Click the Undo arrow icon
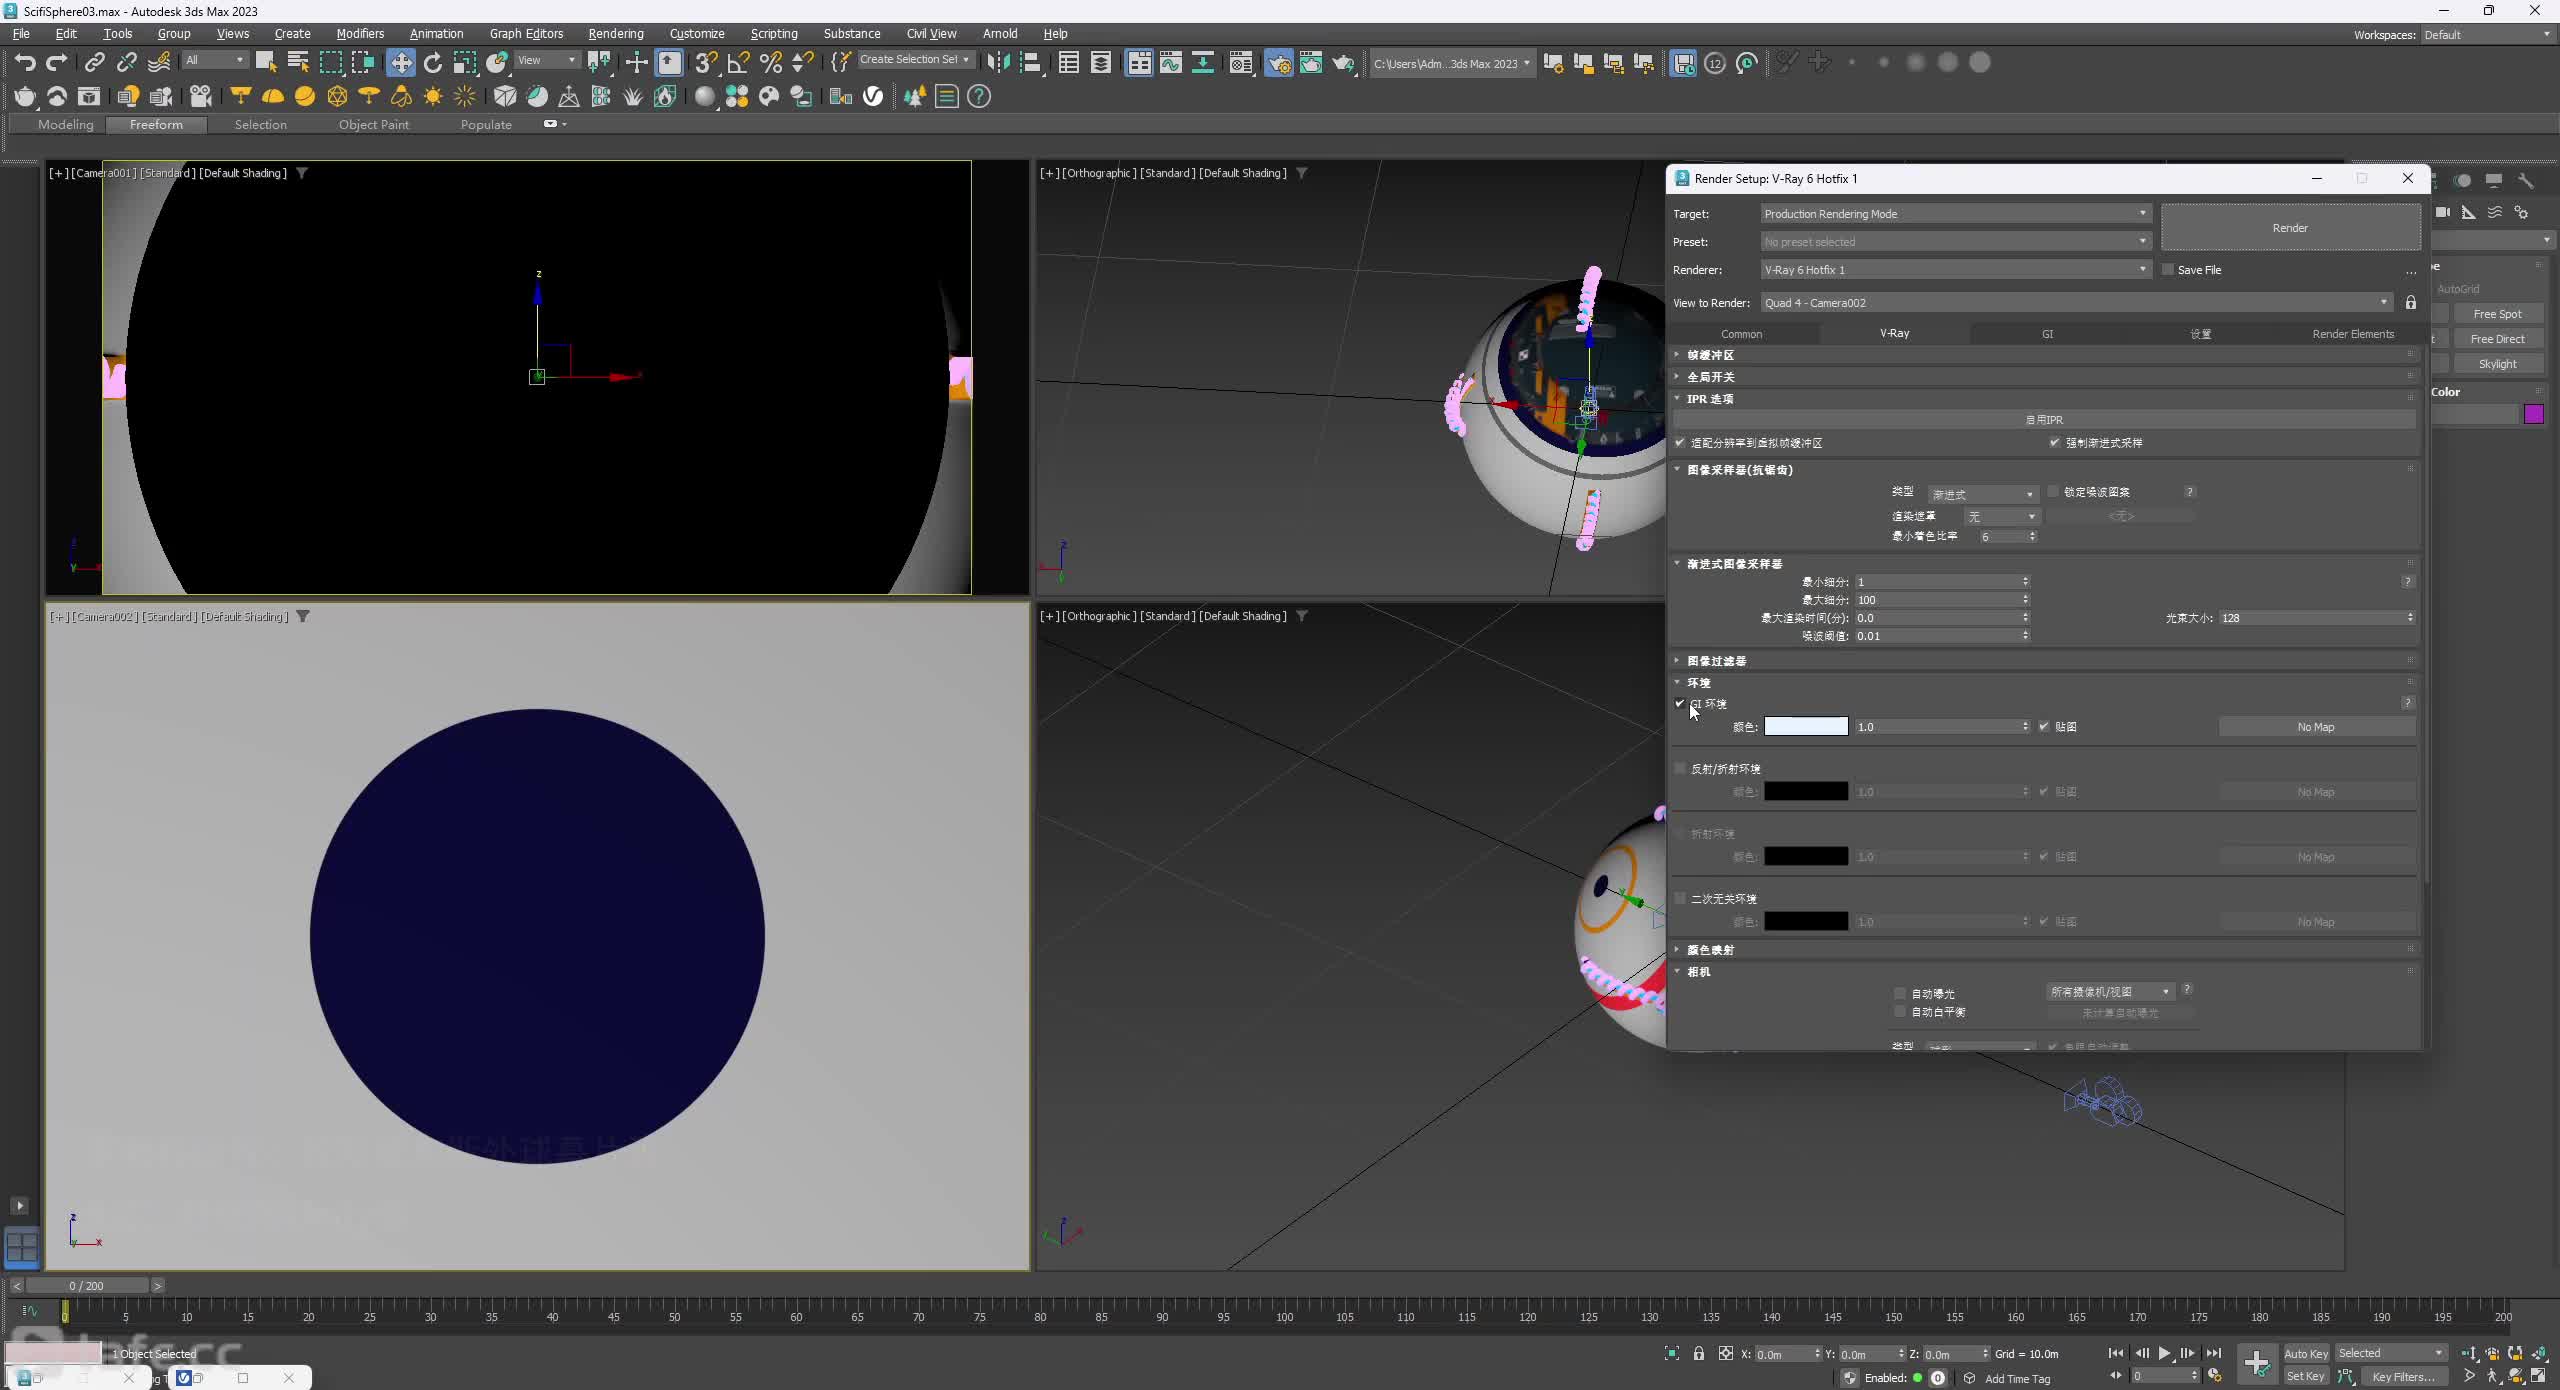The image size is (2560, 1390). [x=25, y=63]
